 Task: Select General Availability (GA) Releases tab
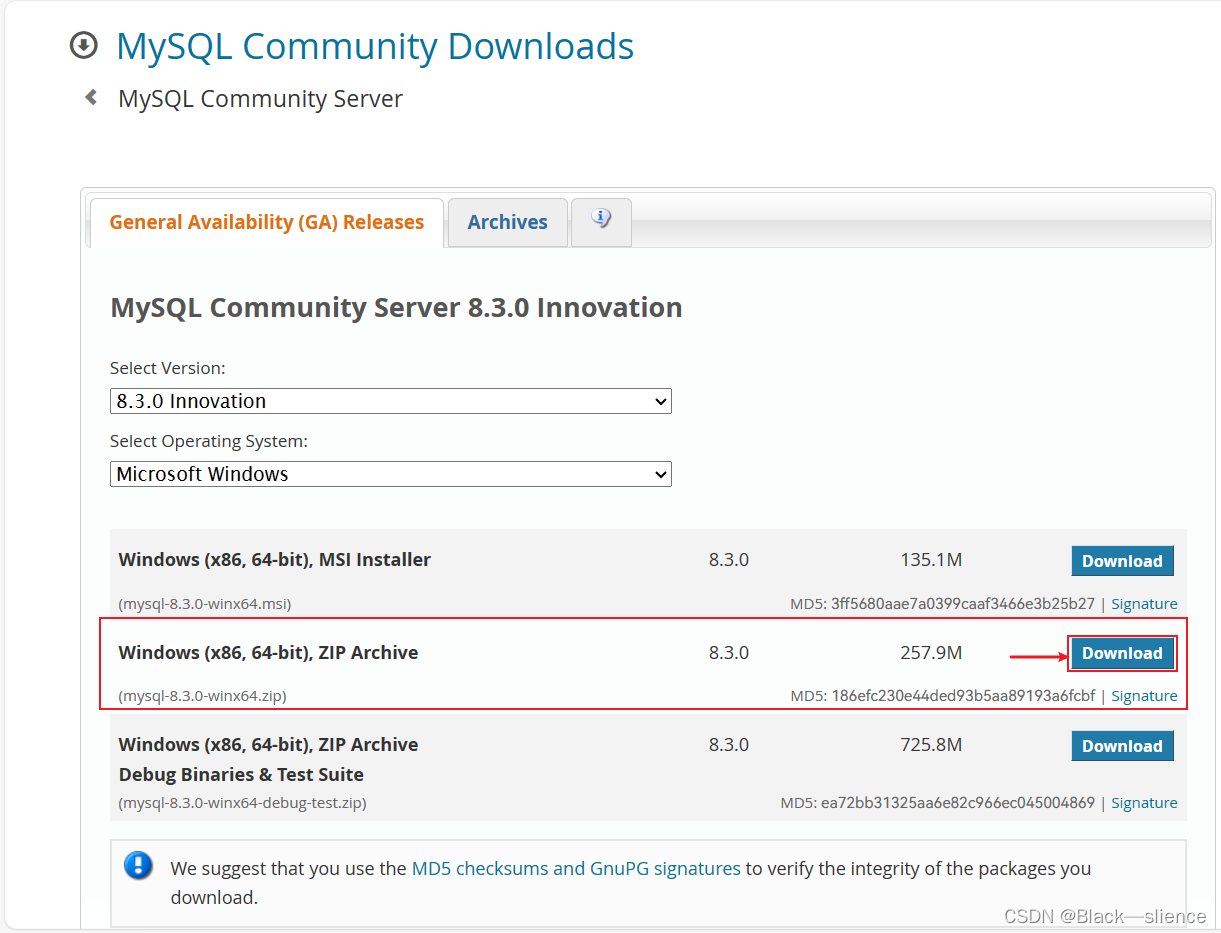(267, 222)
